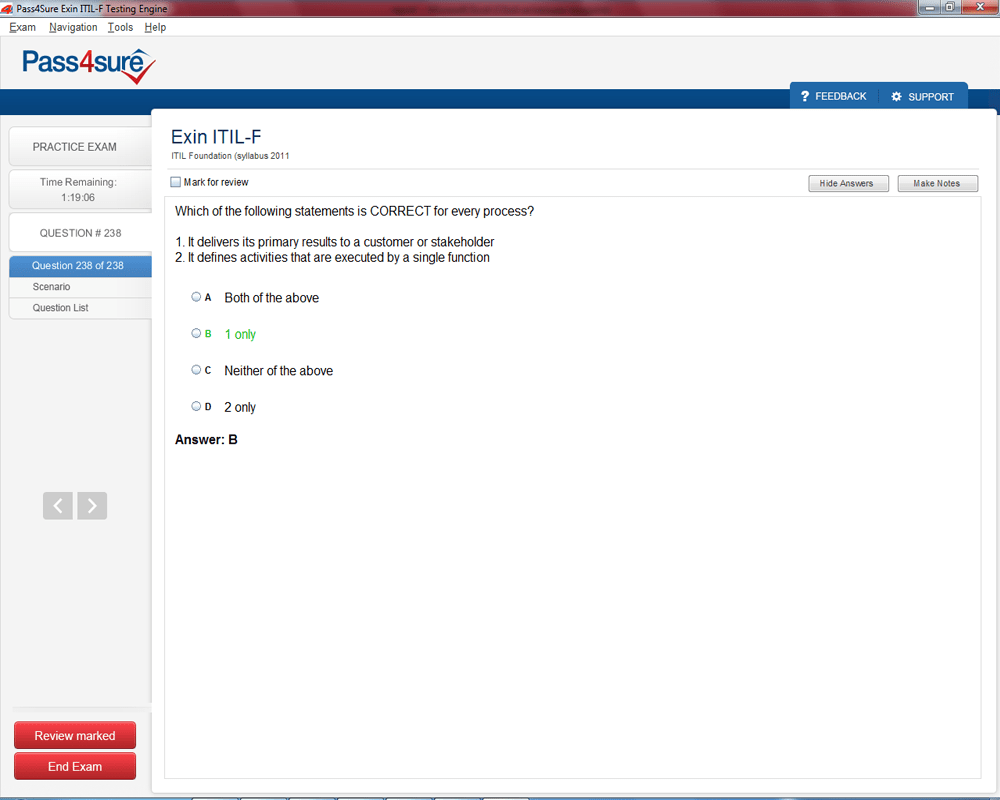This screenshot has height=800, width=1000.
Task: Click ITIL Foundation (syllabus 2011) subtitle
Action: click(x=230, y=156)
